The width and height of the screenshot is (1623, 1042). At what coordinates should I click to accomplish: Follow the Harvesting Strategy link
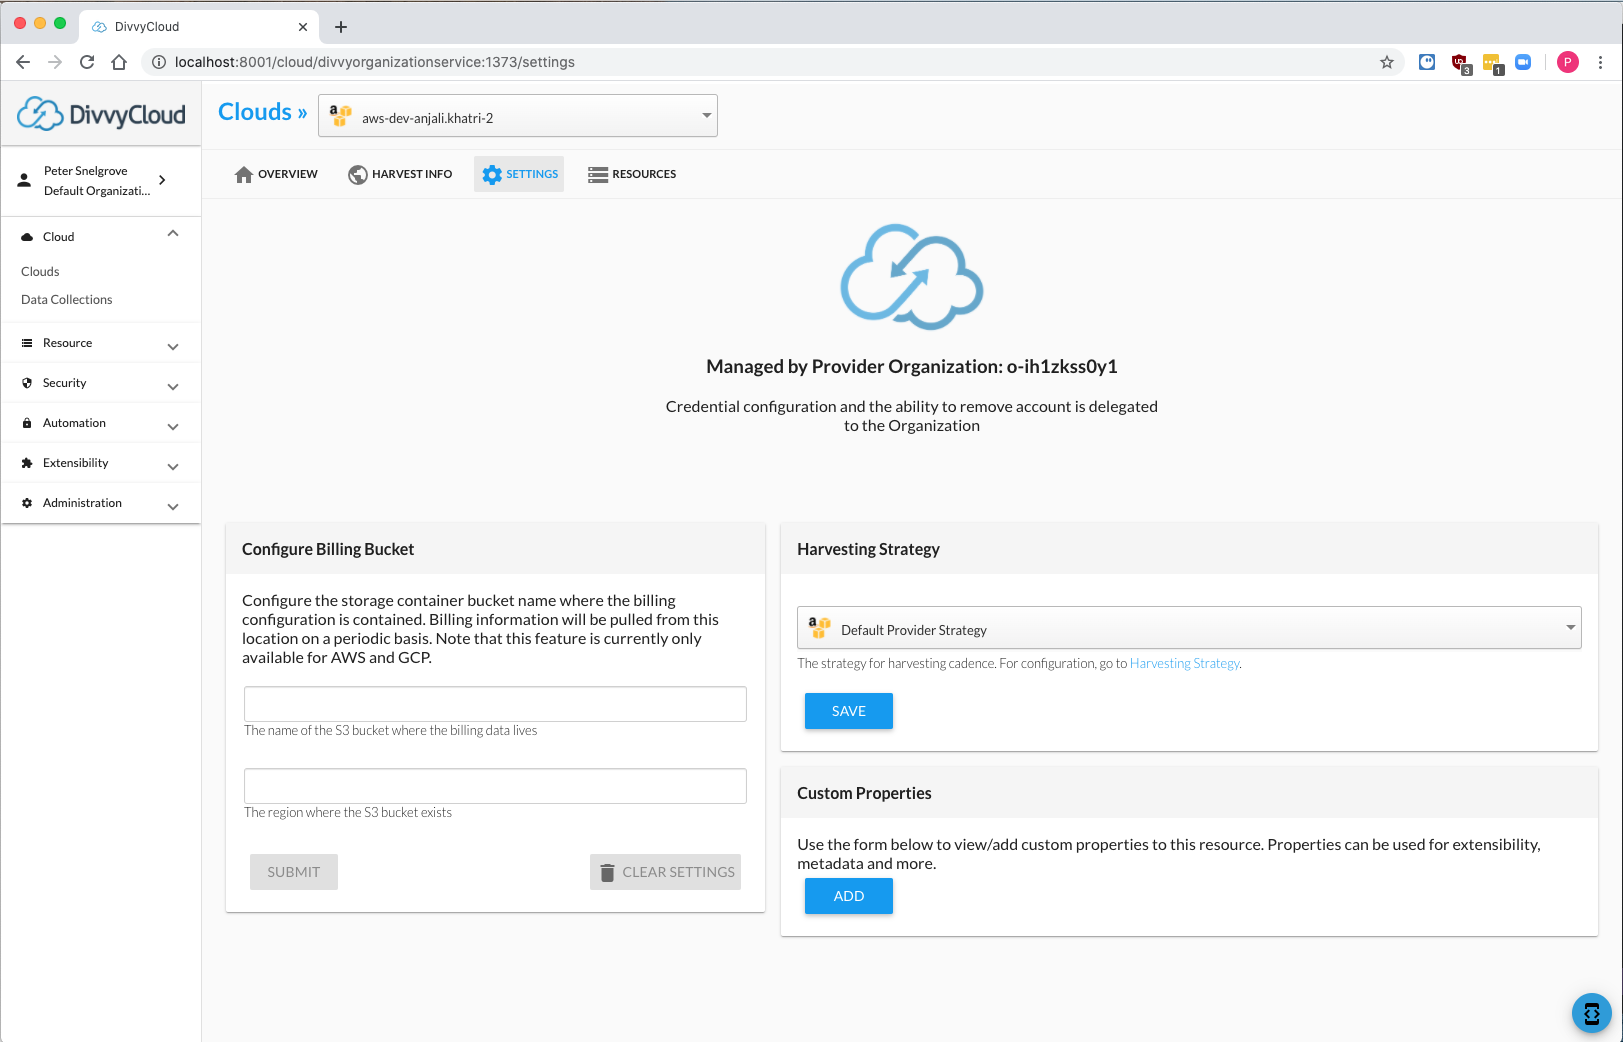(x=1184, y=663)
